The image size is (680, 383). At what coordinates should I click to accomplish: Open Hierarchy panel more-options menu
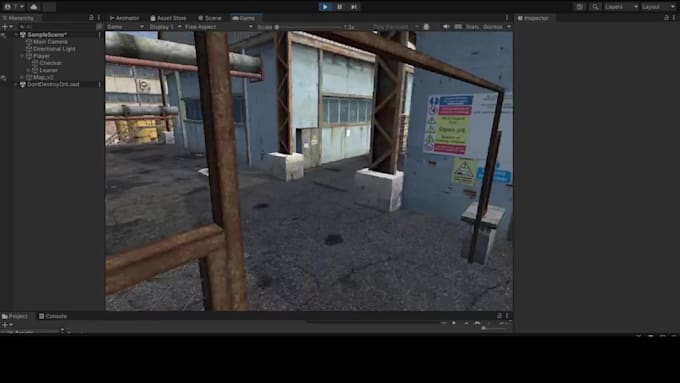pyautogui.click(x=99, y=18)
